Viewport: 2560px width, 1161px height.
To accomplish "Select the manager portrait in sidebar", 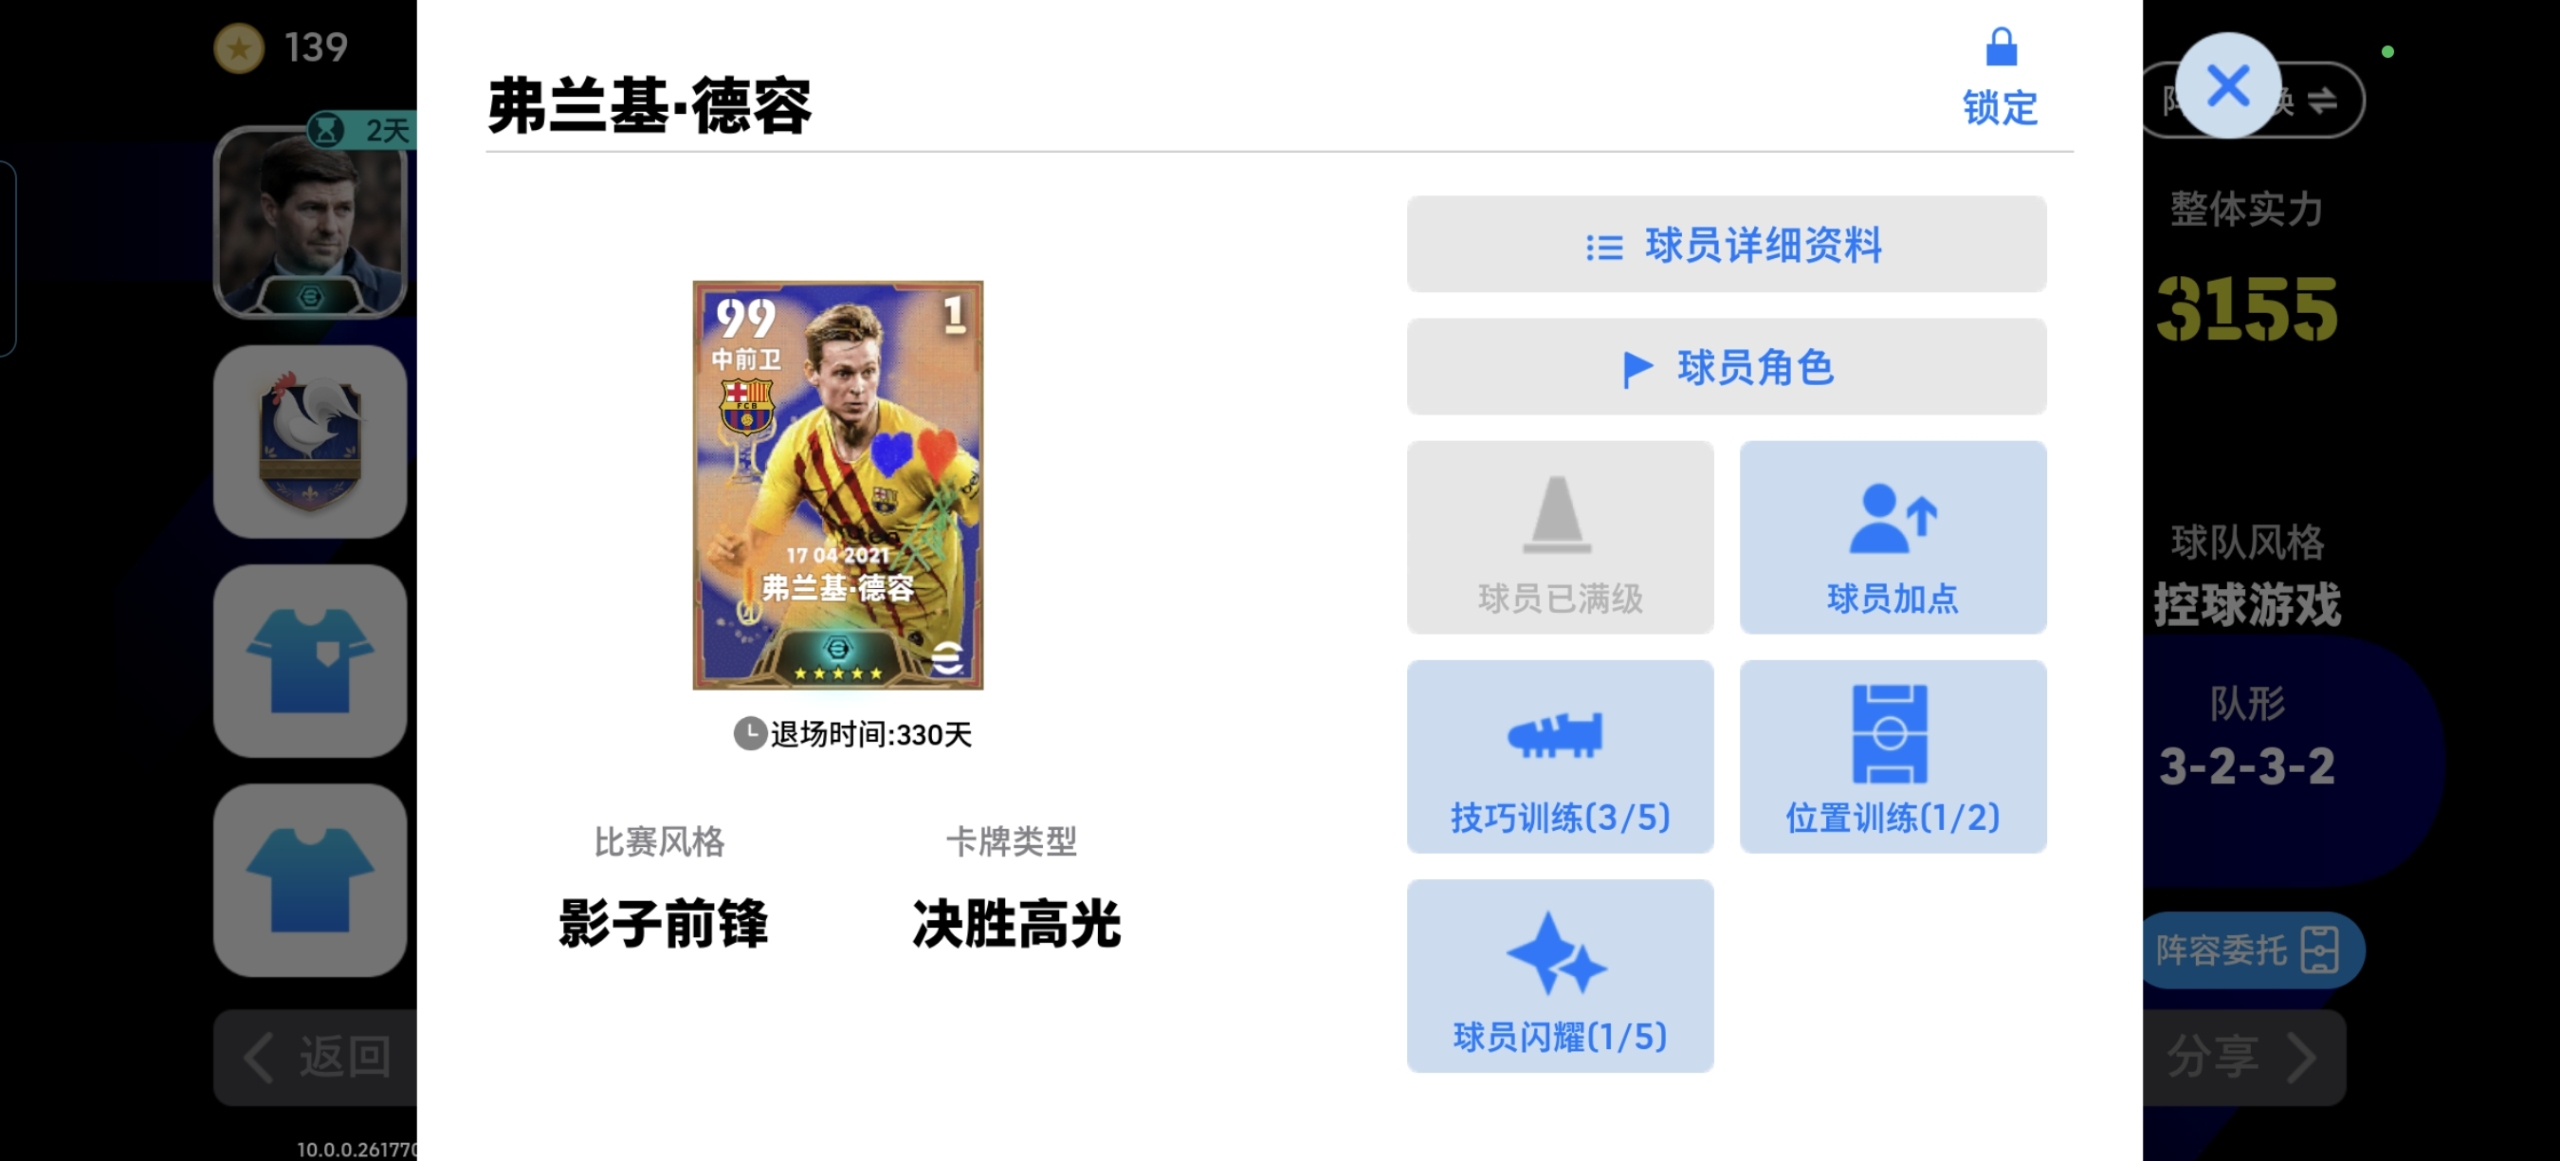I will (311, 222).
